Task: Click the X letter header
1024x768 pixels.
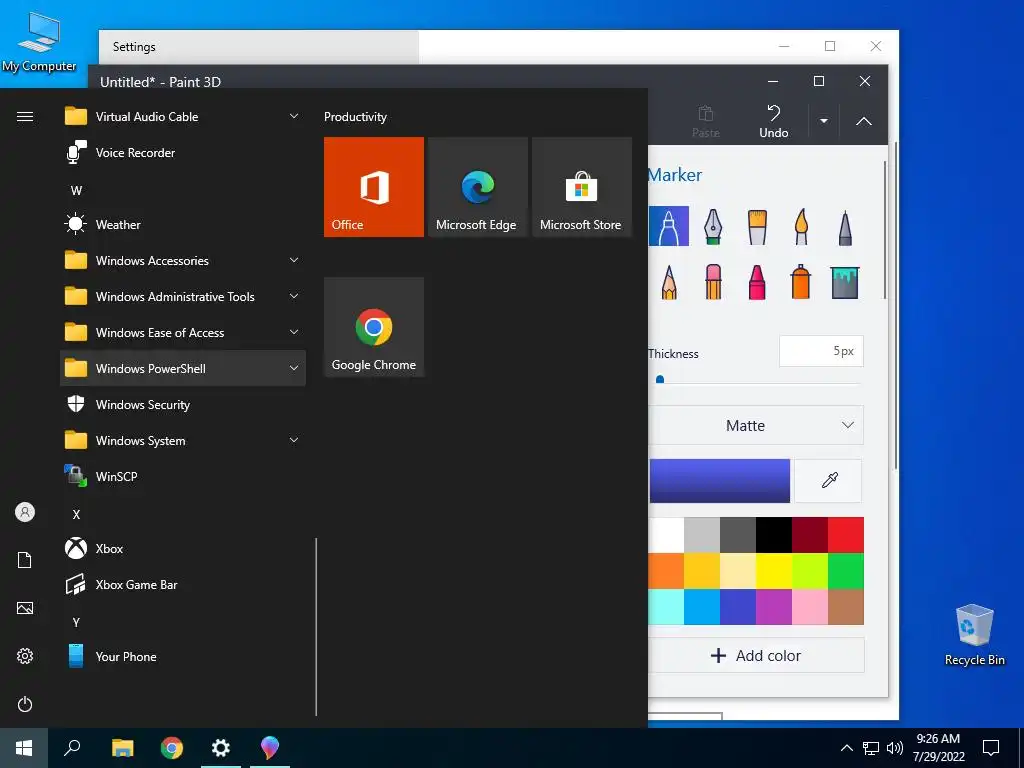Action: pos(76,515)
